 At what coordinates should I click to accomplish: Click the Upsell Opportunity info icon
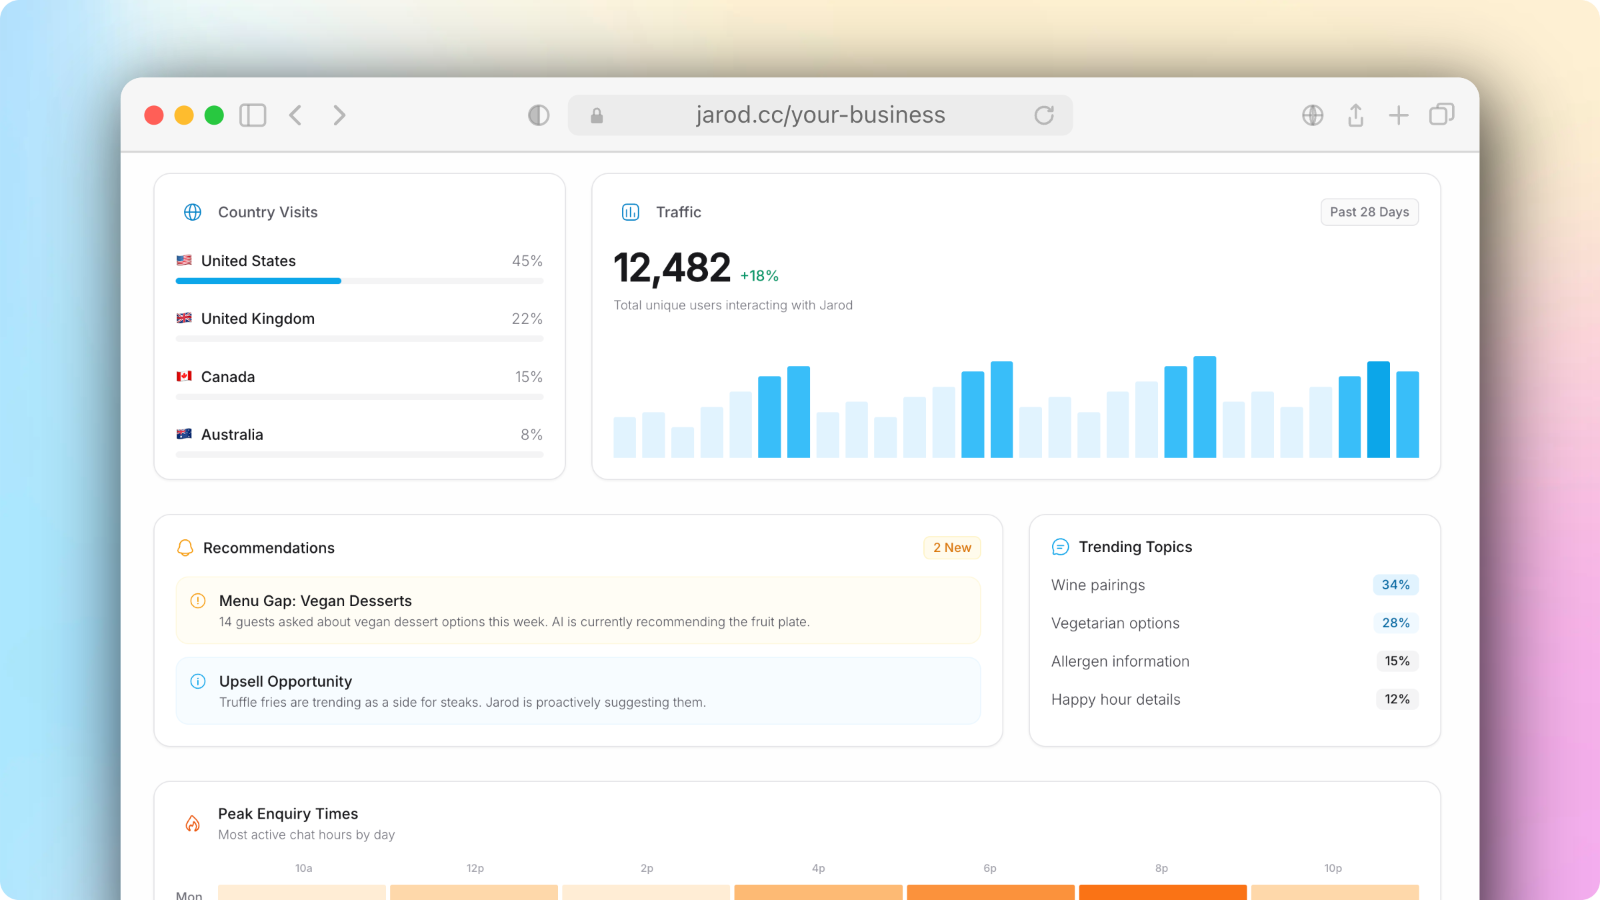198,681
